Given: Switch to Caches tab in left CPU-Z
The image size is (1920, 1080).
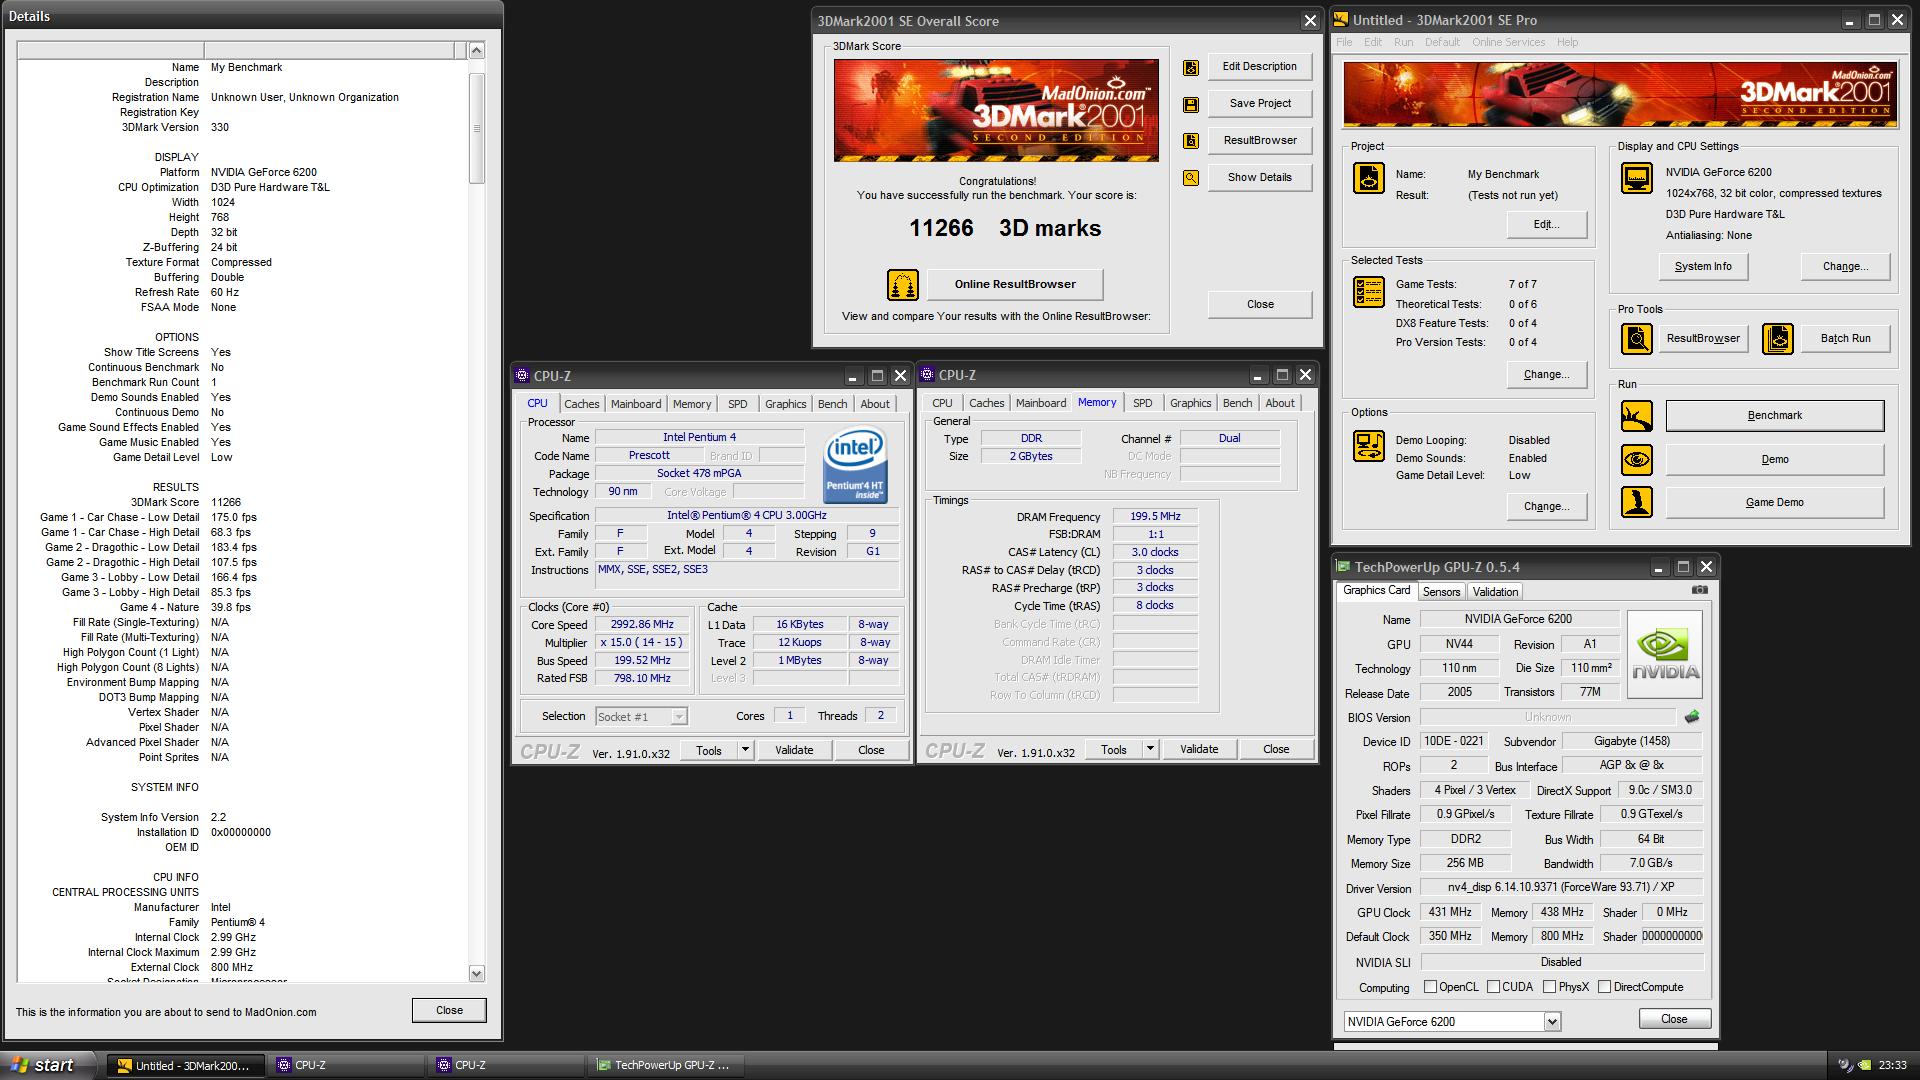Looking at the screenshot, I should pos(581,404).
